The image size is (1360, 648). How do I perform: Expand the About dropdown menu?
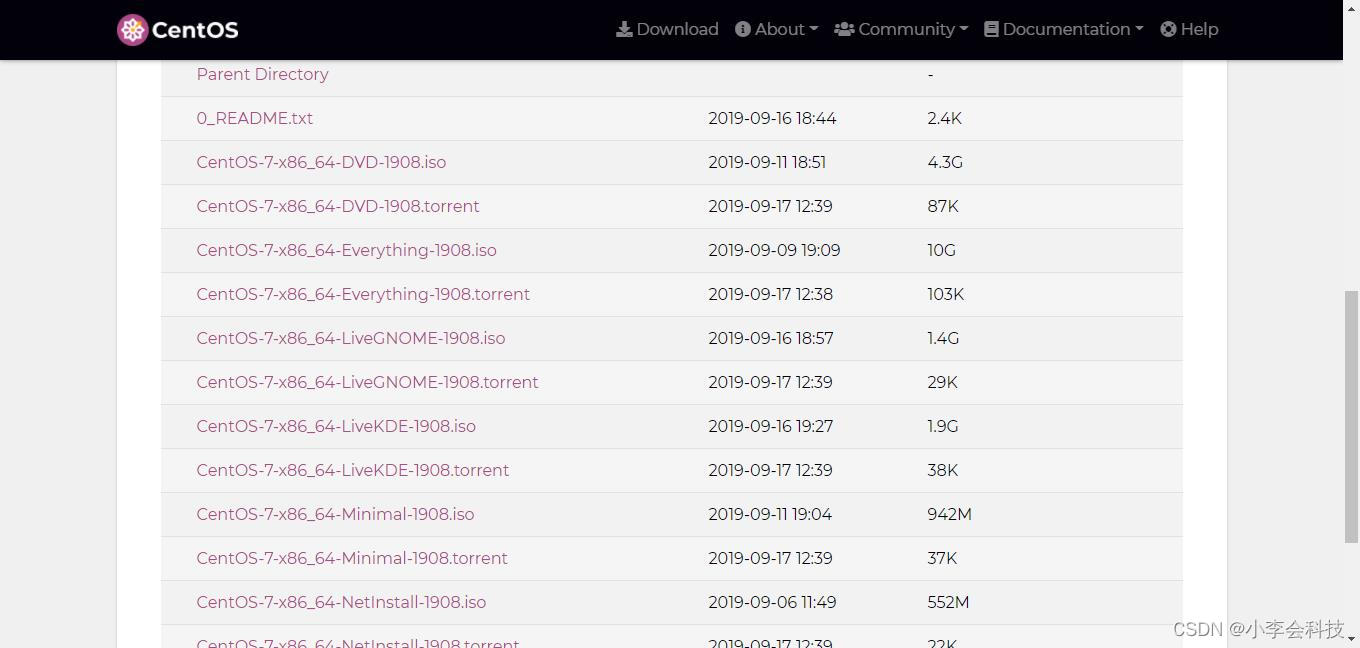[777, 29]
